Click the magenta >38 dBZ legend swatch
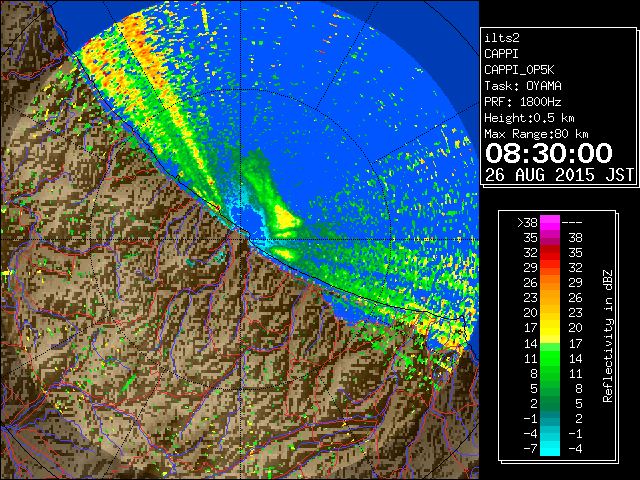 (550, 222)
